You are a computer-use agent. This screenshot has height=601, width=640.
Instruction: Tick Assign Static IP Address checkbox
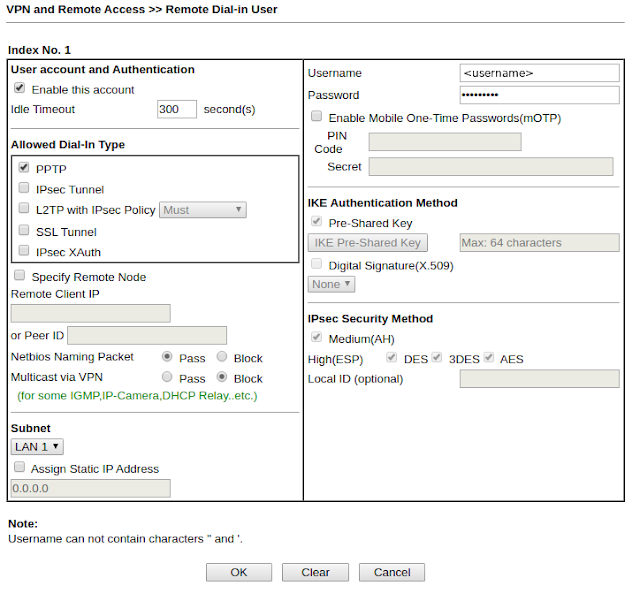pyautogui.click(x=19, y=467)
